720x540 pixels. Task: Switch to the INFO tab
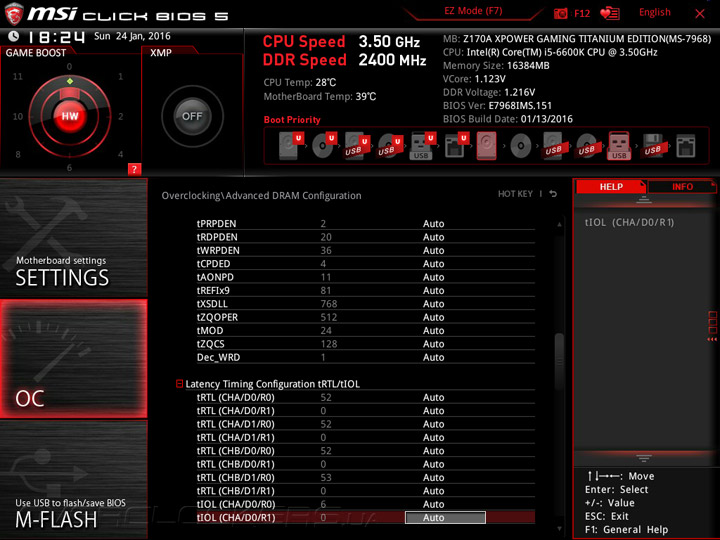[x=682, y=186]
